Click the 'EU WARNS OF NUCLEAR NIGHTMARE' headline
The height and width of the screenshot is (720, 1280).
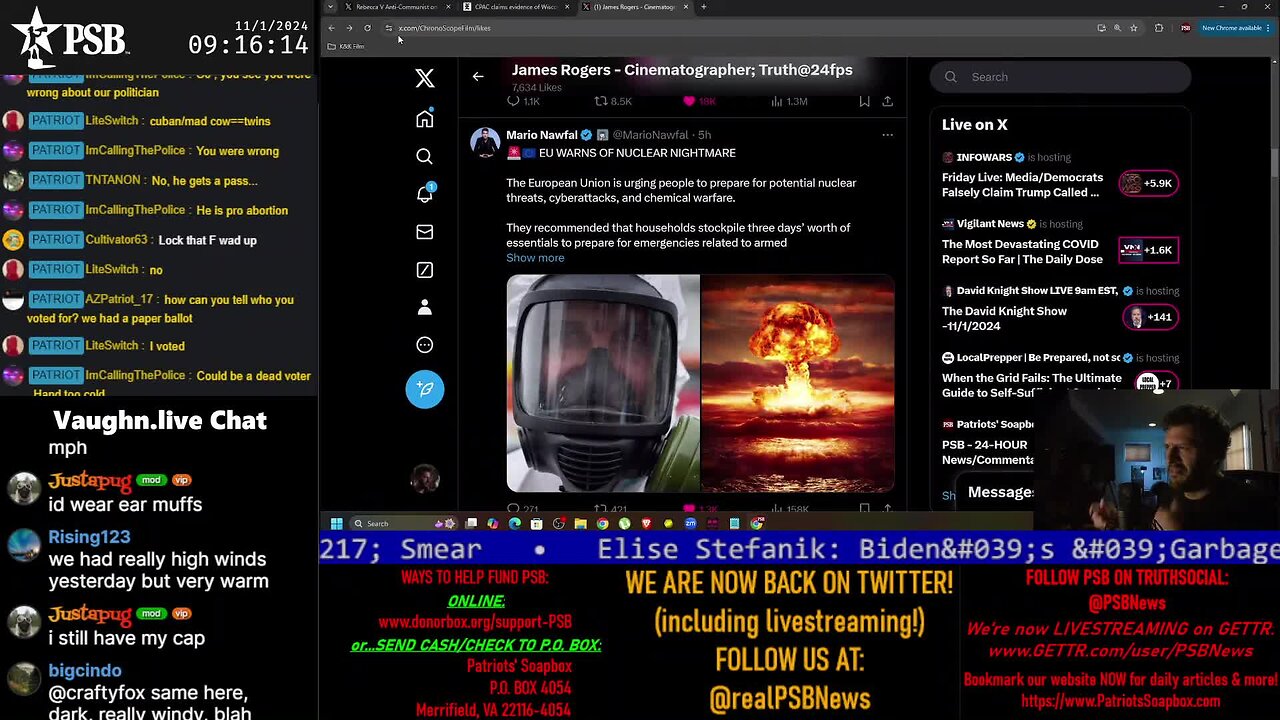[x=637, y=153]
